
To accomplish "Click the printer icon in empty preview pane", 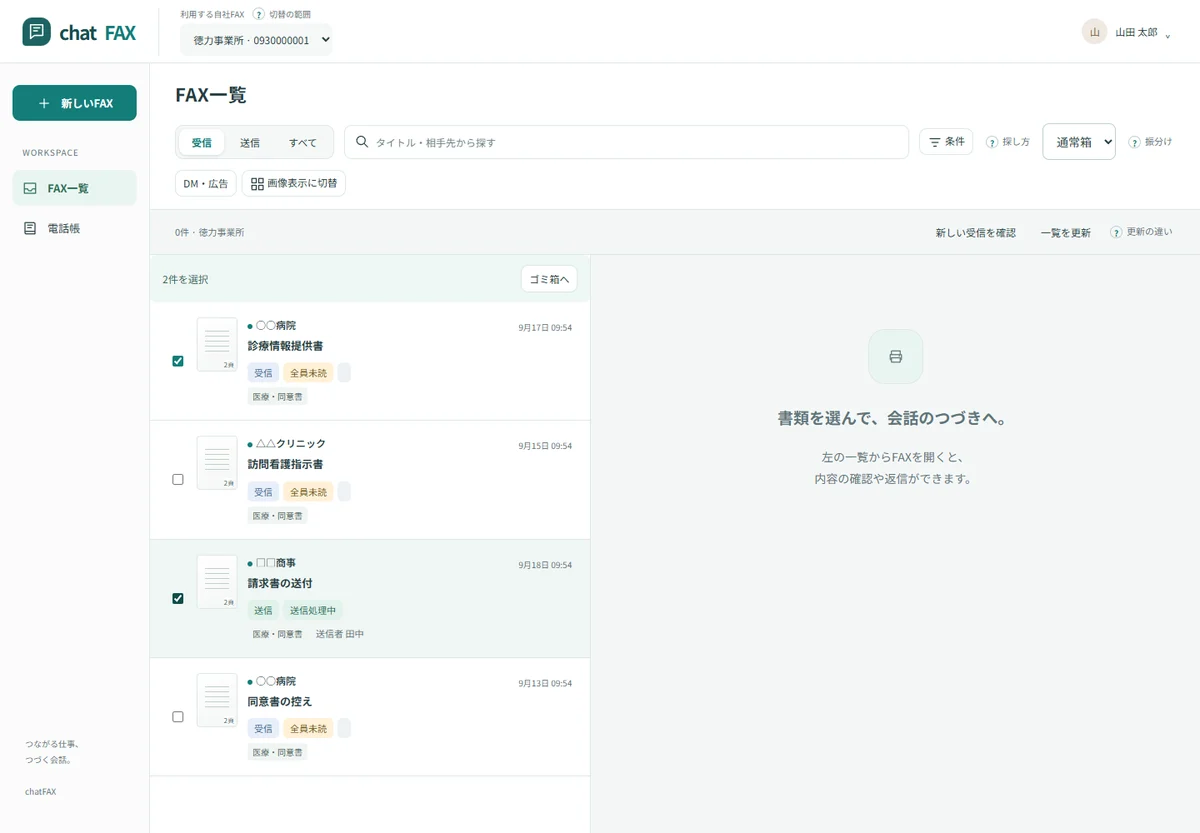I will pyautogui.click(x=896, y=357).
